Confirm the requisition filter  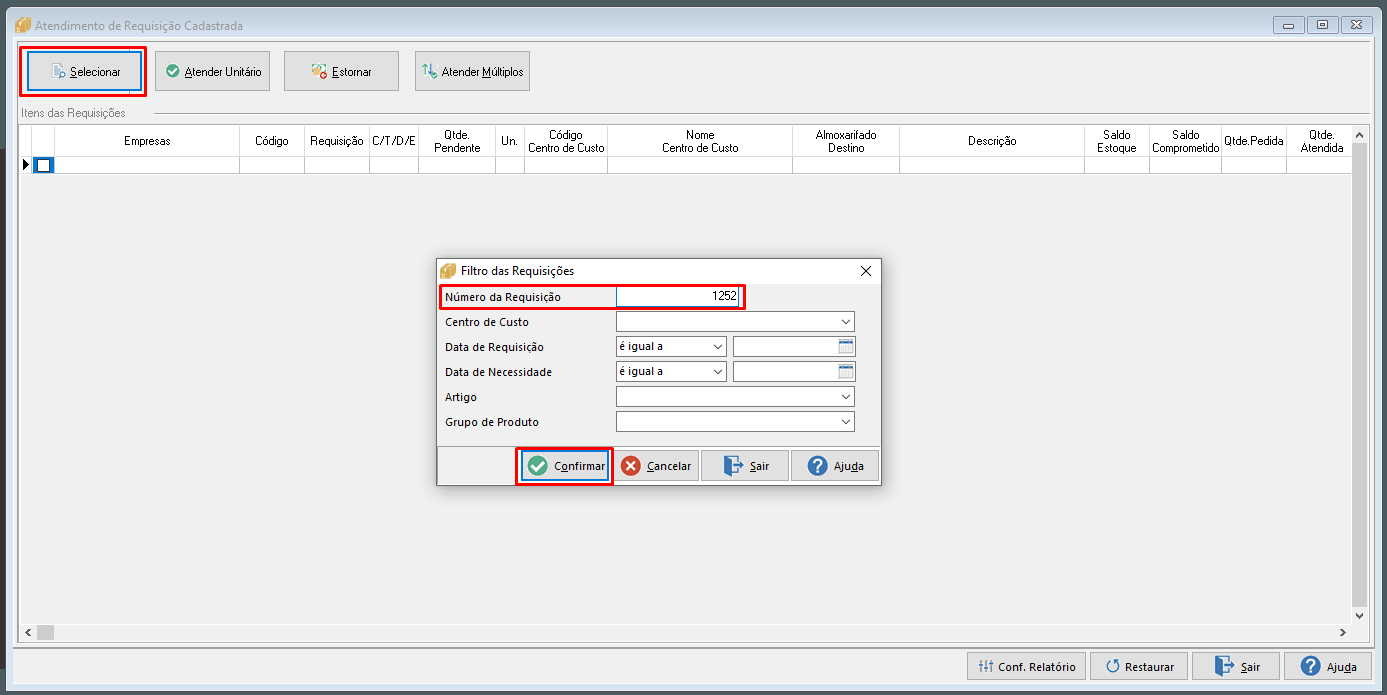(x=565, y=466)
